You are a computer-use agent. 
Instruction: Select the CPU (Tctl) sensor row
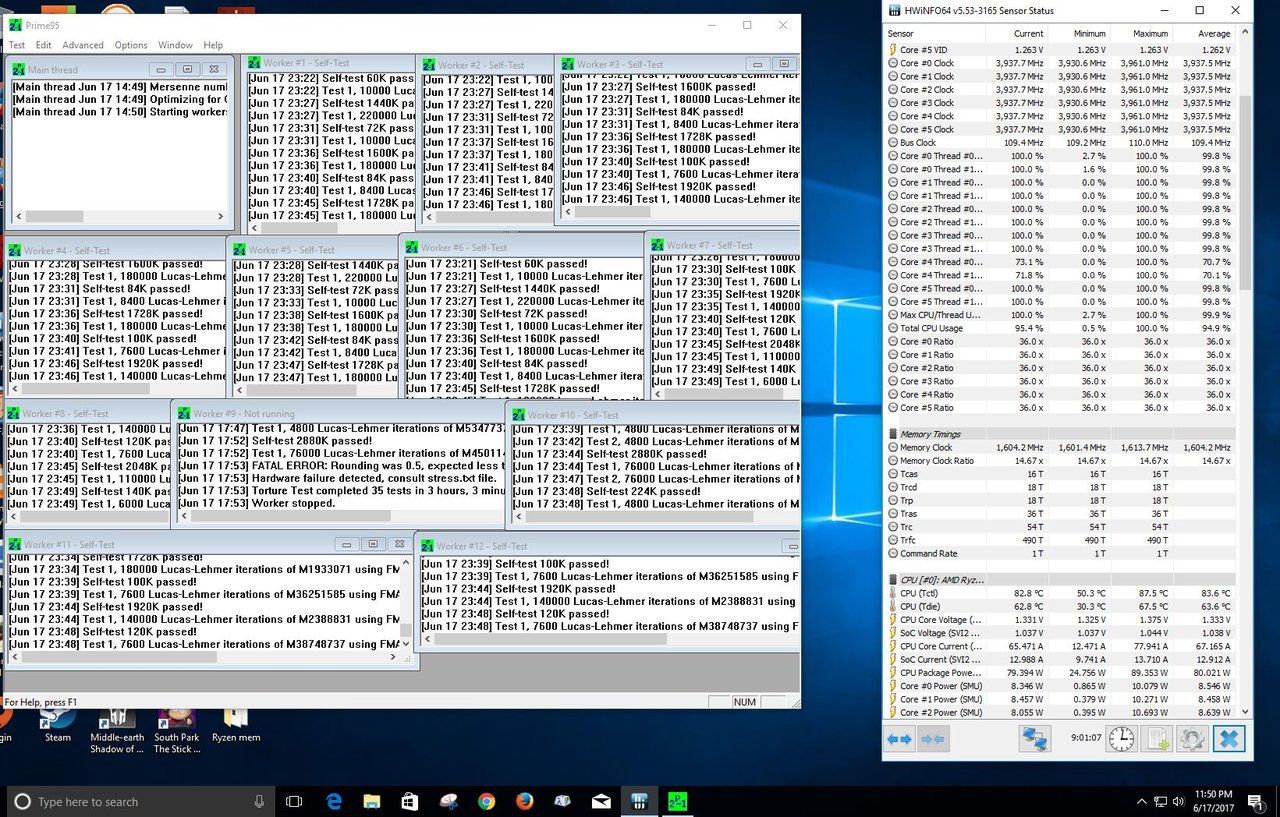point(1060,593)
